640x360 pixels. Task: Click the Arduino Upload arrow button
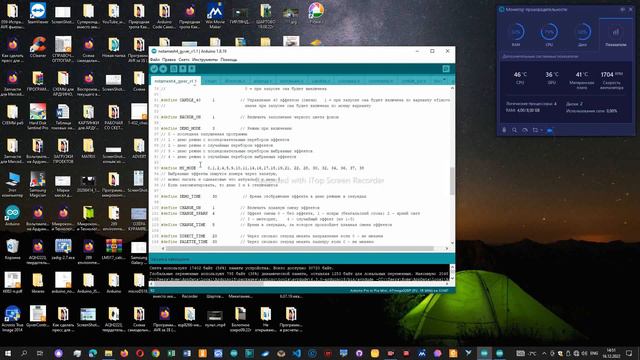[163, 69]
